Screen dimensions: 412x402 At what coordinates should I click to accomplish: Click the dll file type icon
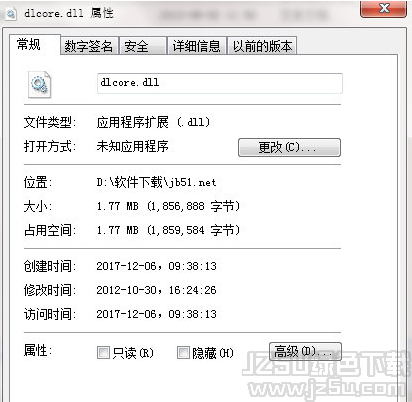(x=39, y=85)
